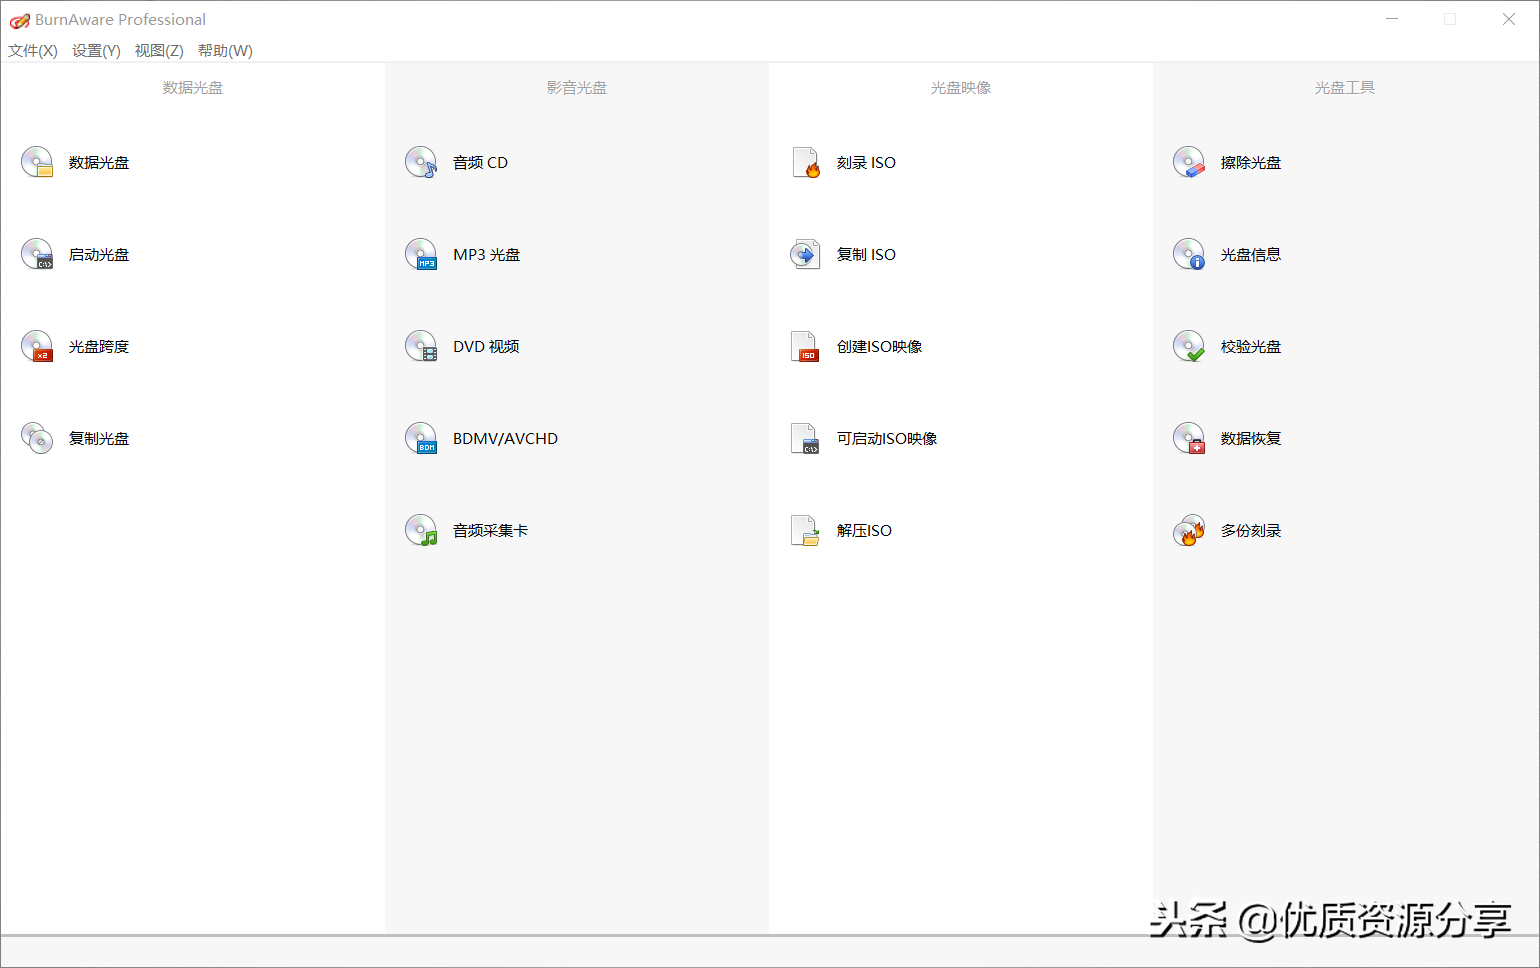Select the 复制光盘 task label
Screen dimensions: 1540x968
point(99,439)
